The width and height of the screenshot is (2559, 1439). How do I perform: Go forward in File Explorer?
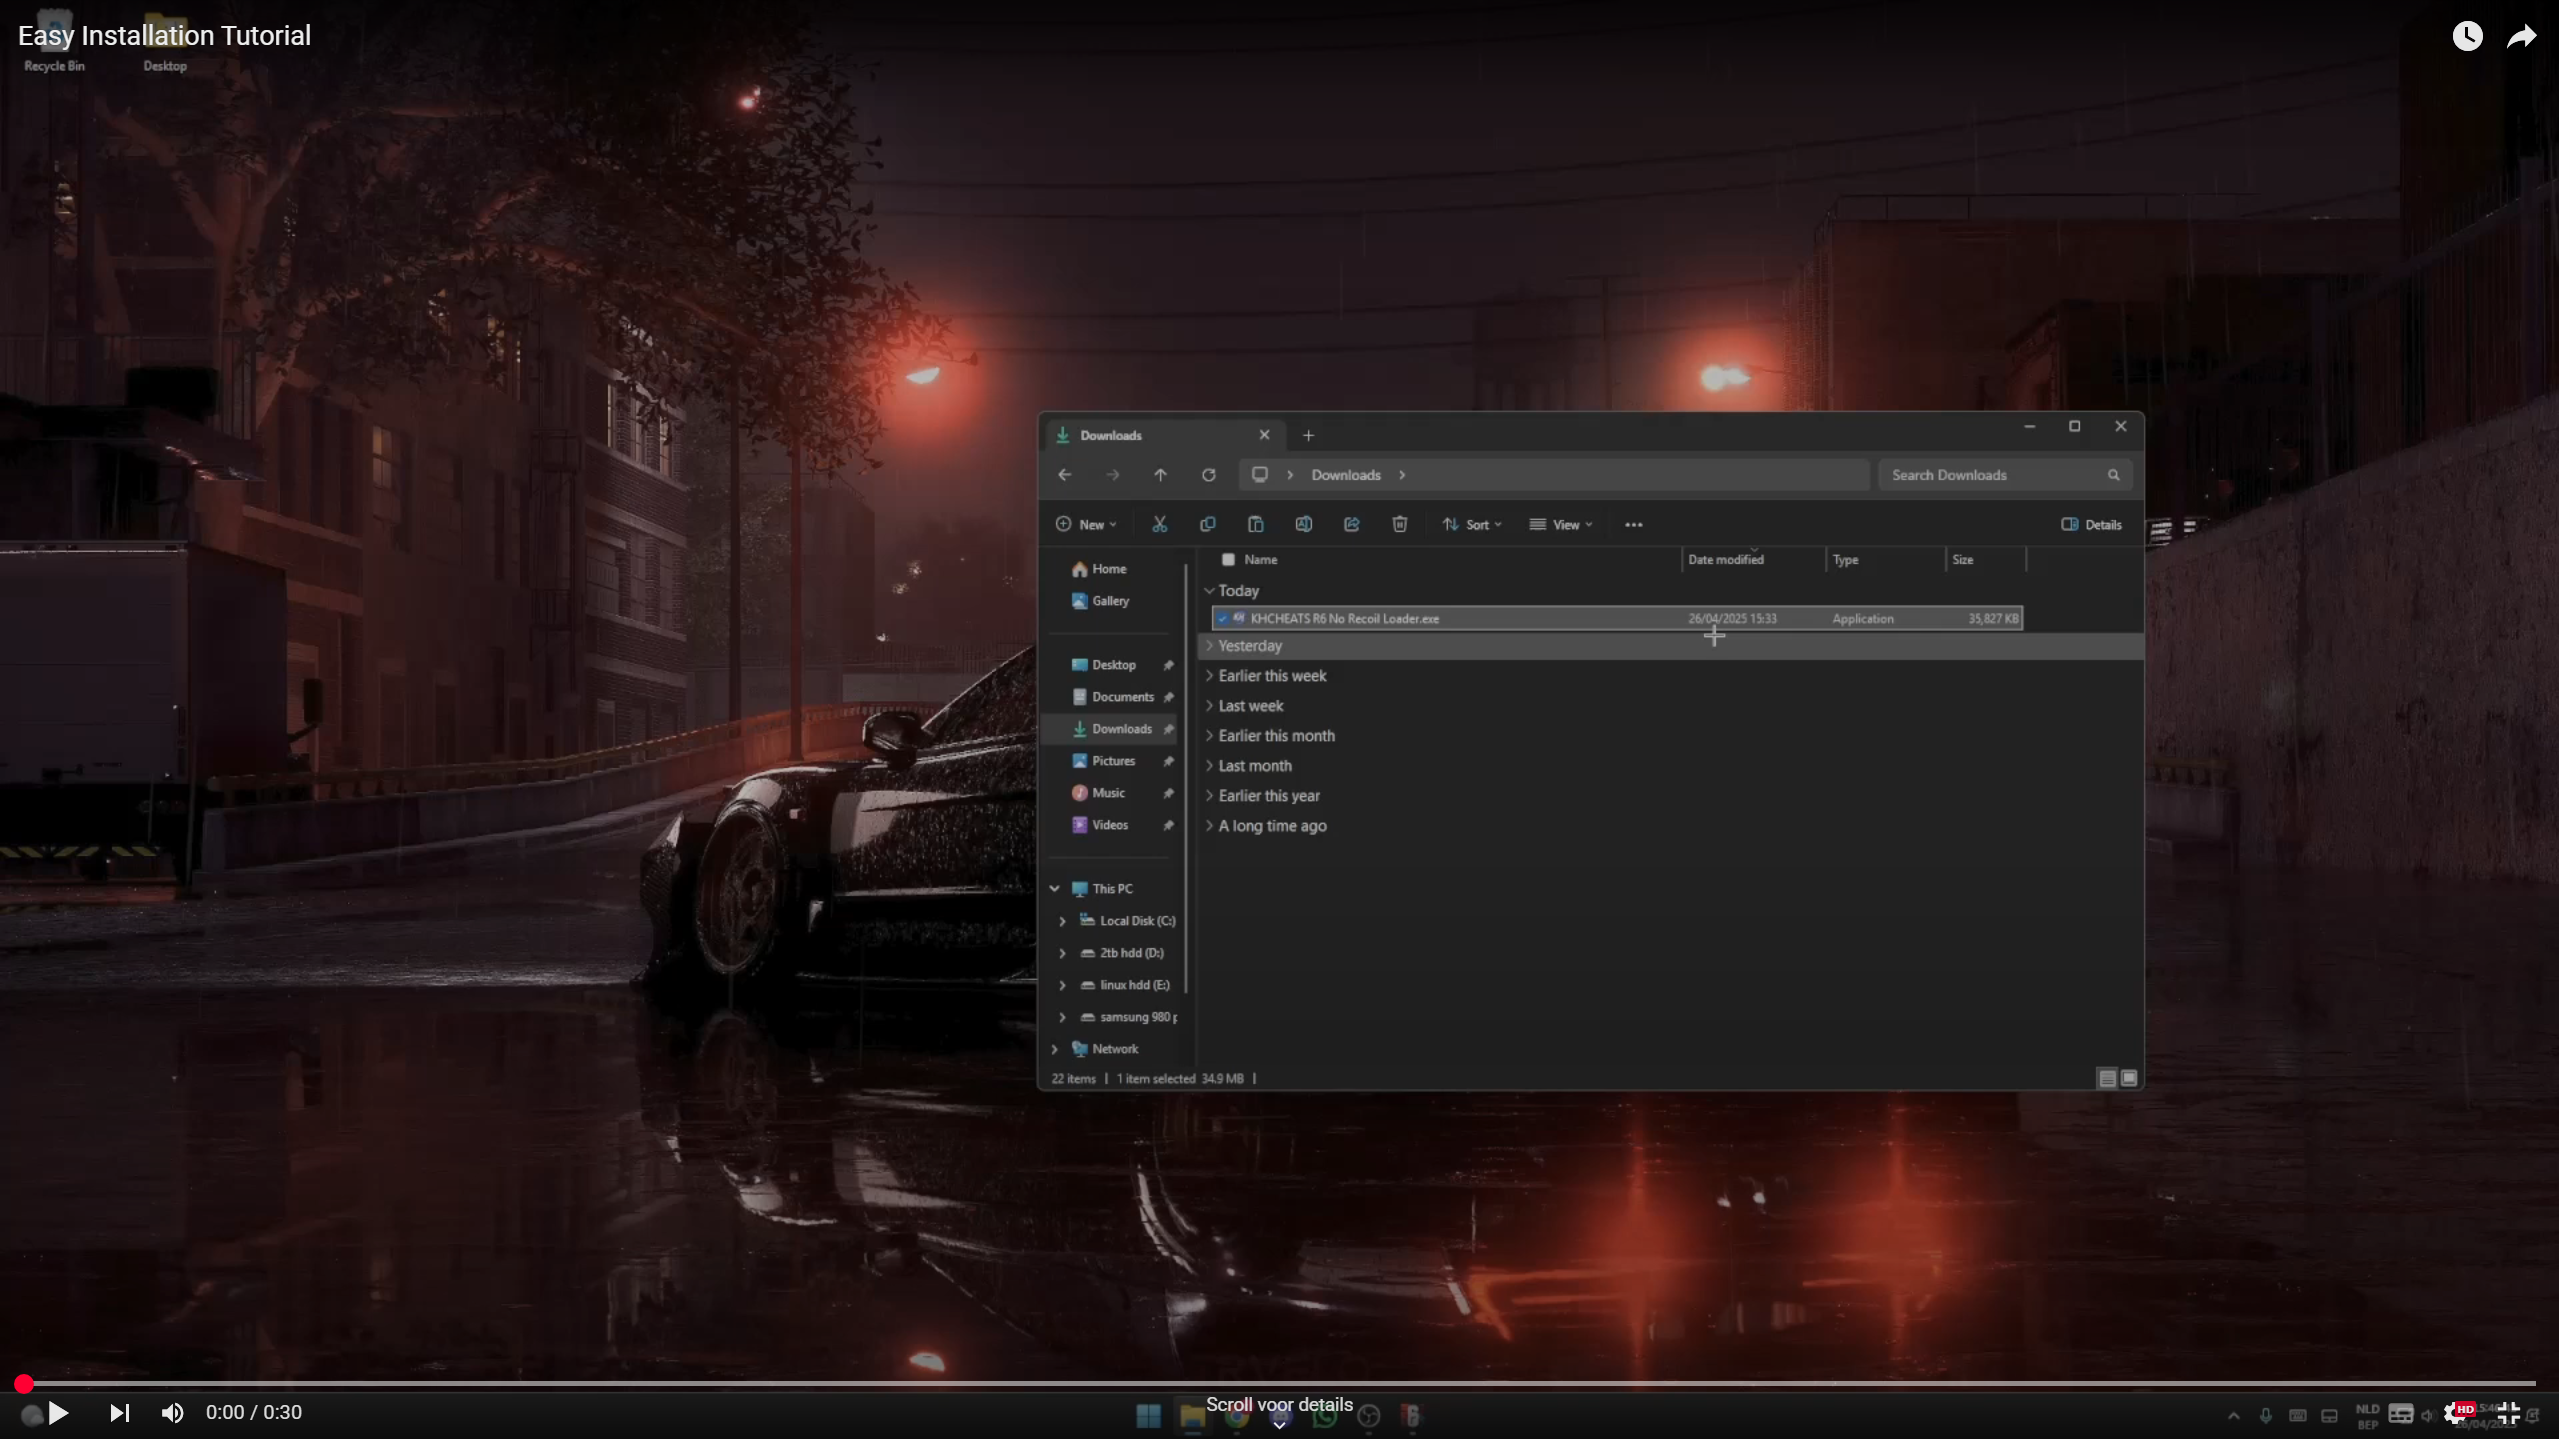pos(1113,475)
